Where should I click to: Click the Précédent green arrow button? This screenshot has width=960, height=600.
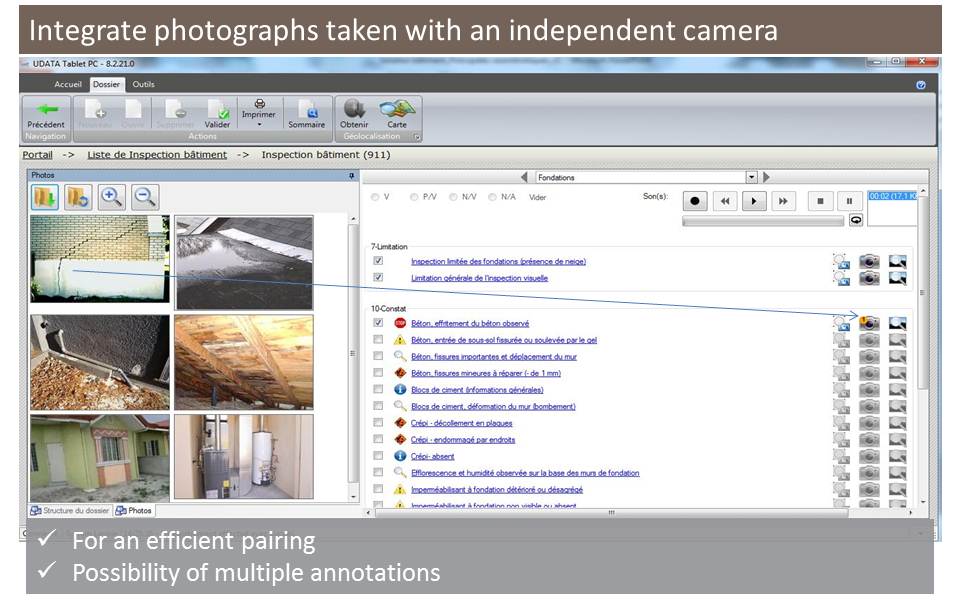click(x=46, y=111)
